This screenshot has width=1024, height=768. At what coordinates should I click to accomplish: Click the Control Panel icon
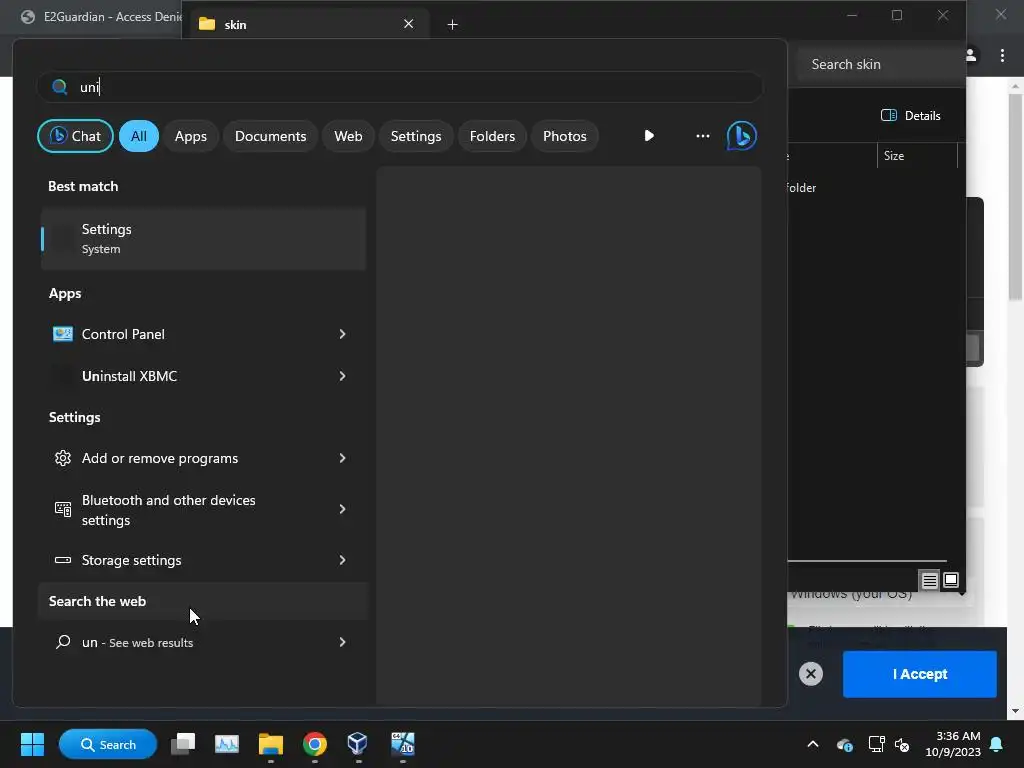click(63, 334)
